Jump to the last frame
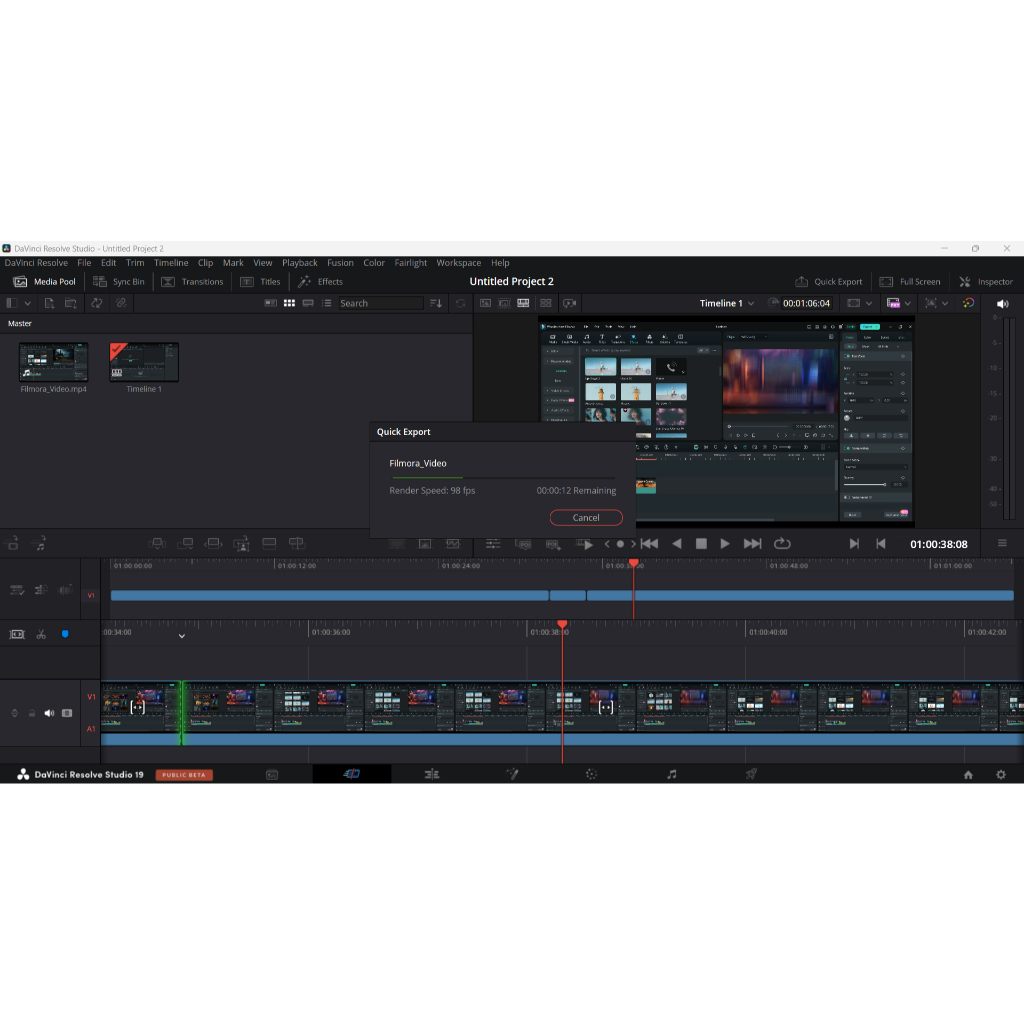1024x1024 pixels. (752, 543)
